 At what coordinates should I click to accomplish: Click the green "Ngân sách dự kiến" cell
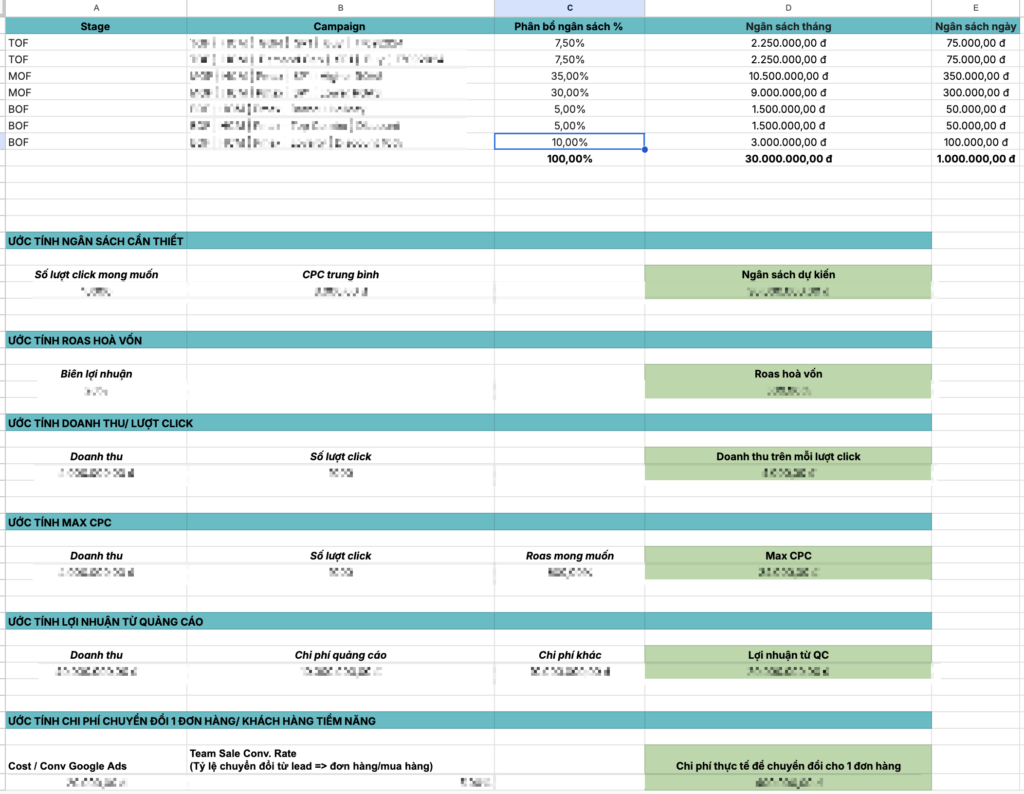pos(788,274)
